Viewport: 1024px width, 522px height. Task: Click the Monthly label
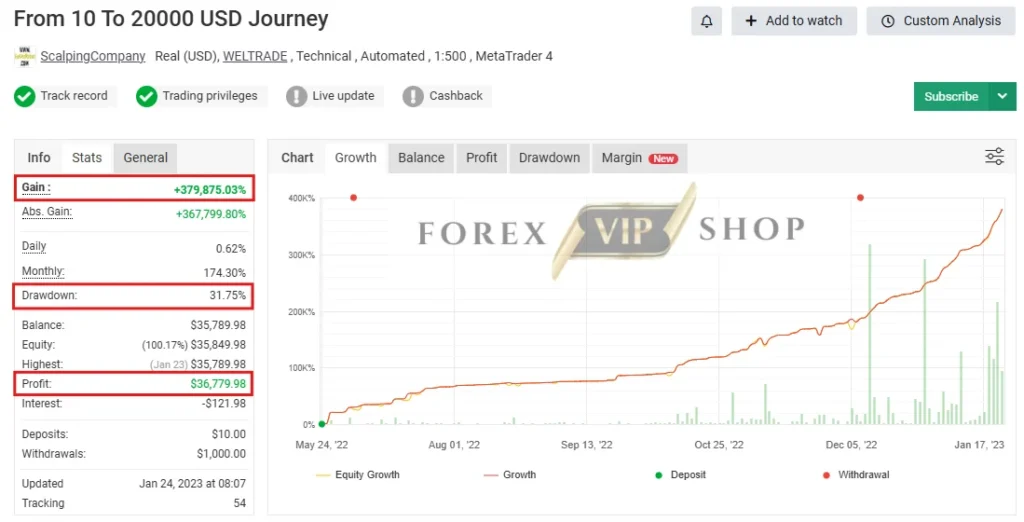[43, 271]
